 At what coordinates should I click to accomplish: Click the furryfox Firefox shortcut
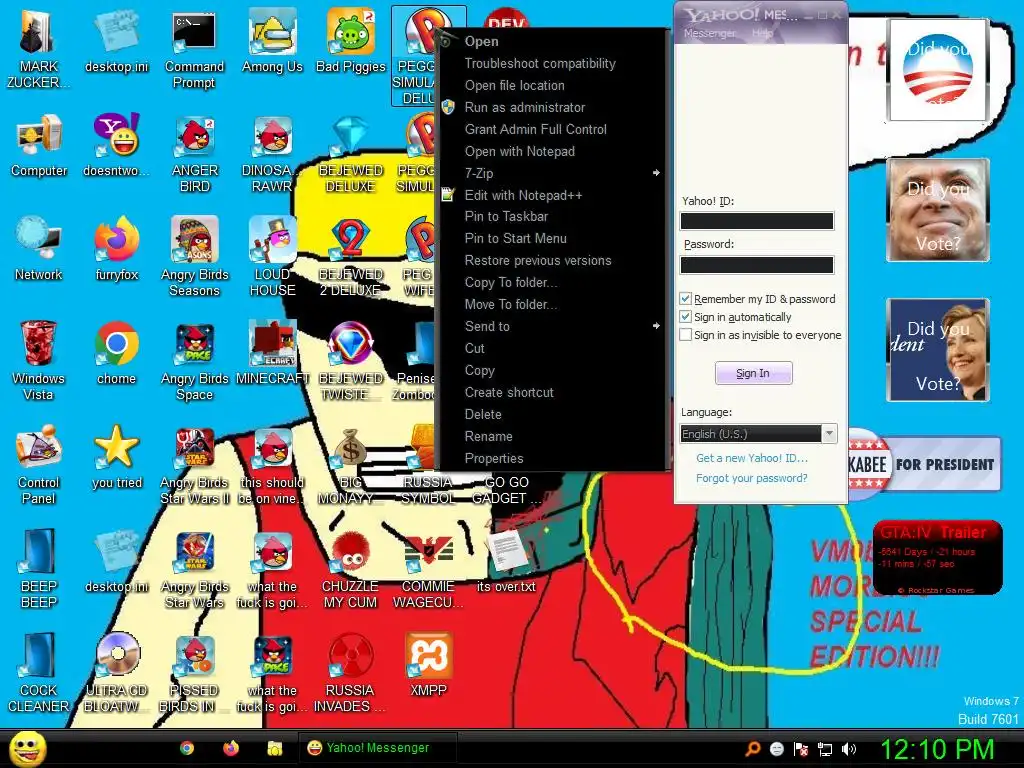[x=117, y=250]
